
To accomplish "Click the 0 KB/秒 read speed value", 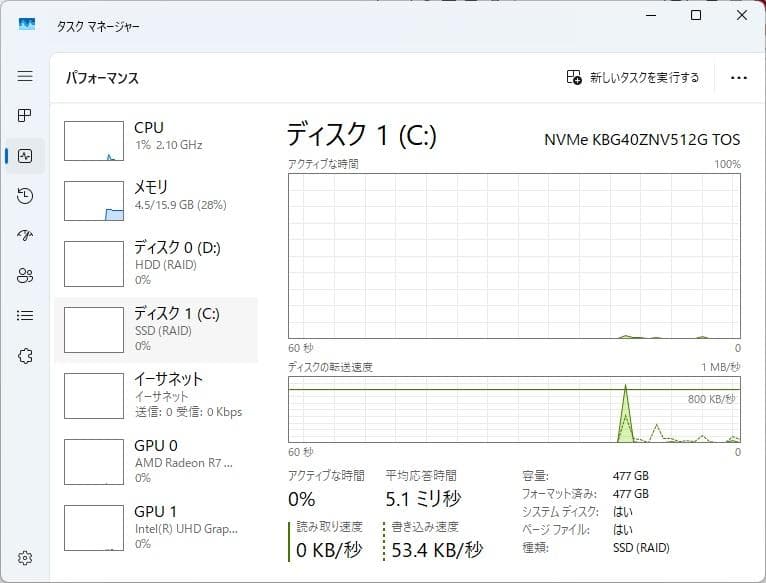I will coord(329,550).
